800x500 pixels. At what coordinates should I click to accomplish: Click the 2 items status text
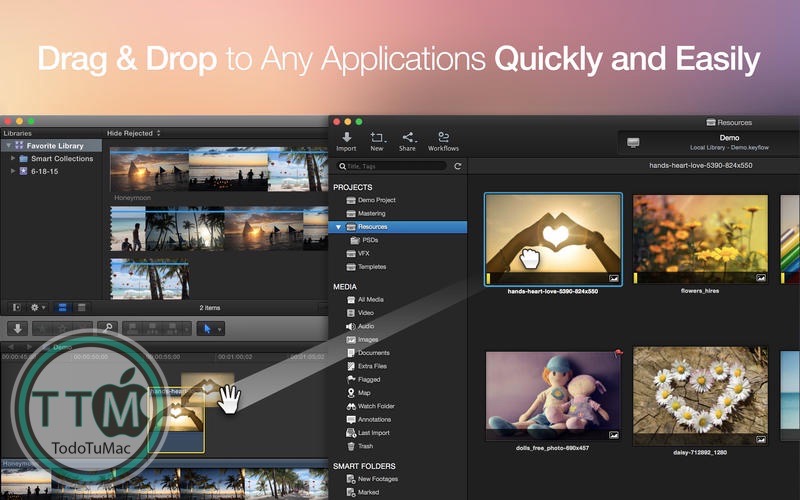point(210,308)
